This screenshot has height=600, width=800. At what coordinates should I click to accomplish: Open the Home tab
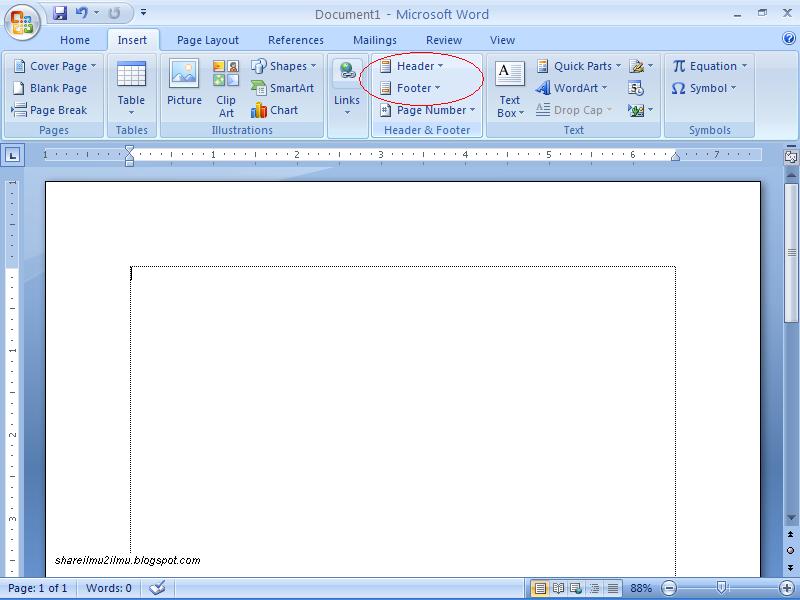coord(74,40)
